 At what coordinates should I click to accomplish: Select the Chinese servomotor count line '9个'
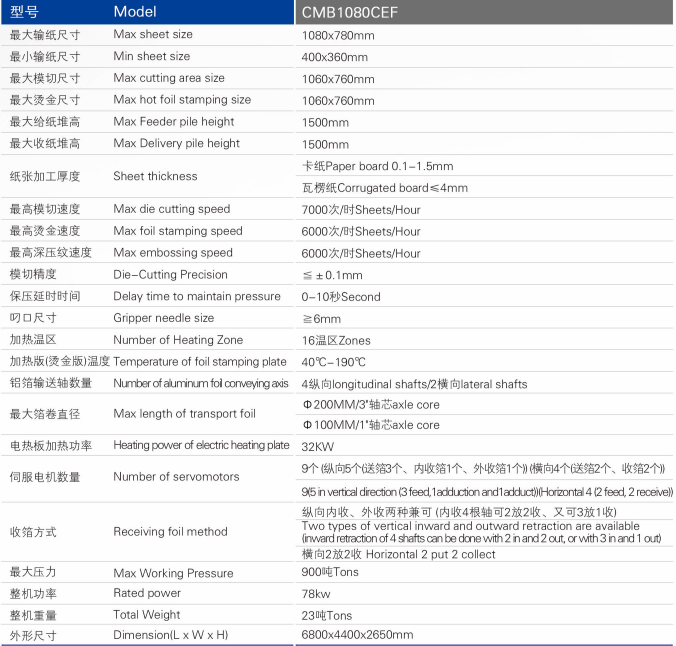483,469
